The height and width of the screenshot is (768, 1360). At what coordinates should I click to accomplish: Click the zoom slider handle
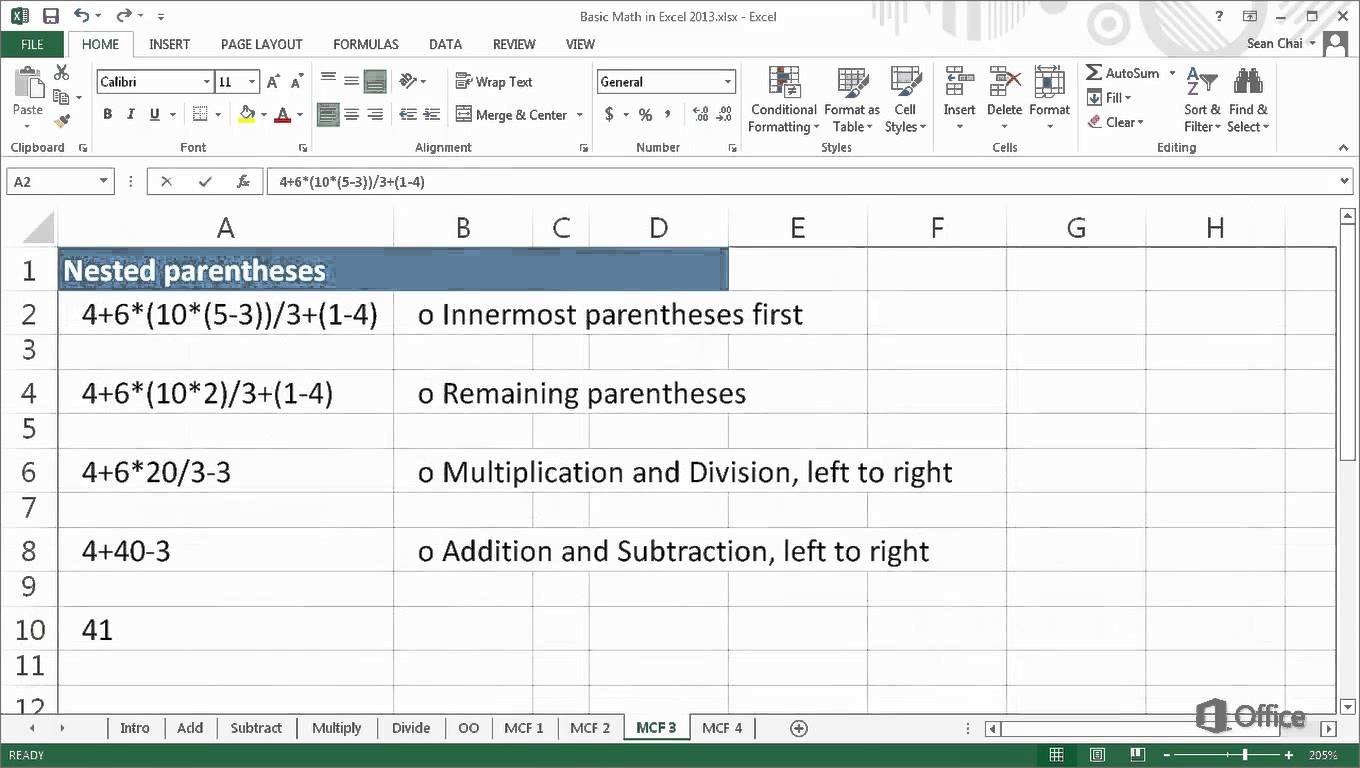click(x=1244, y=755)
